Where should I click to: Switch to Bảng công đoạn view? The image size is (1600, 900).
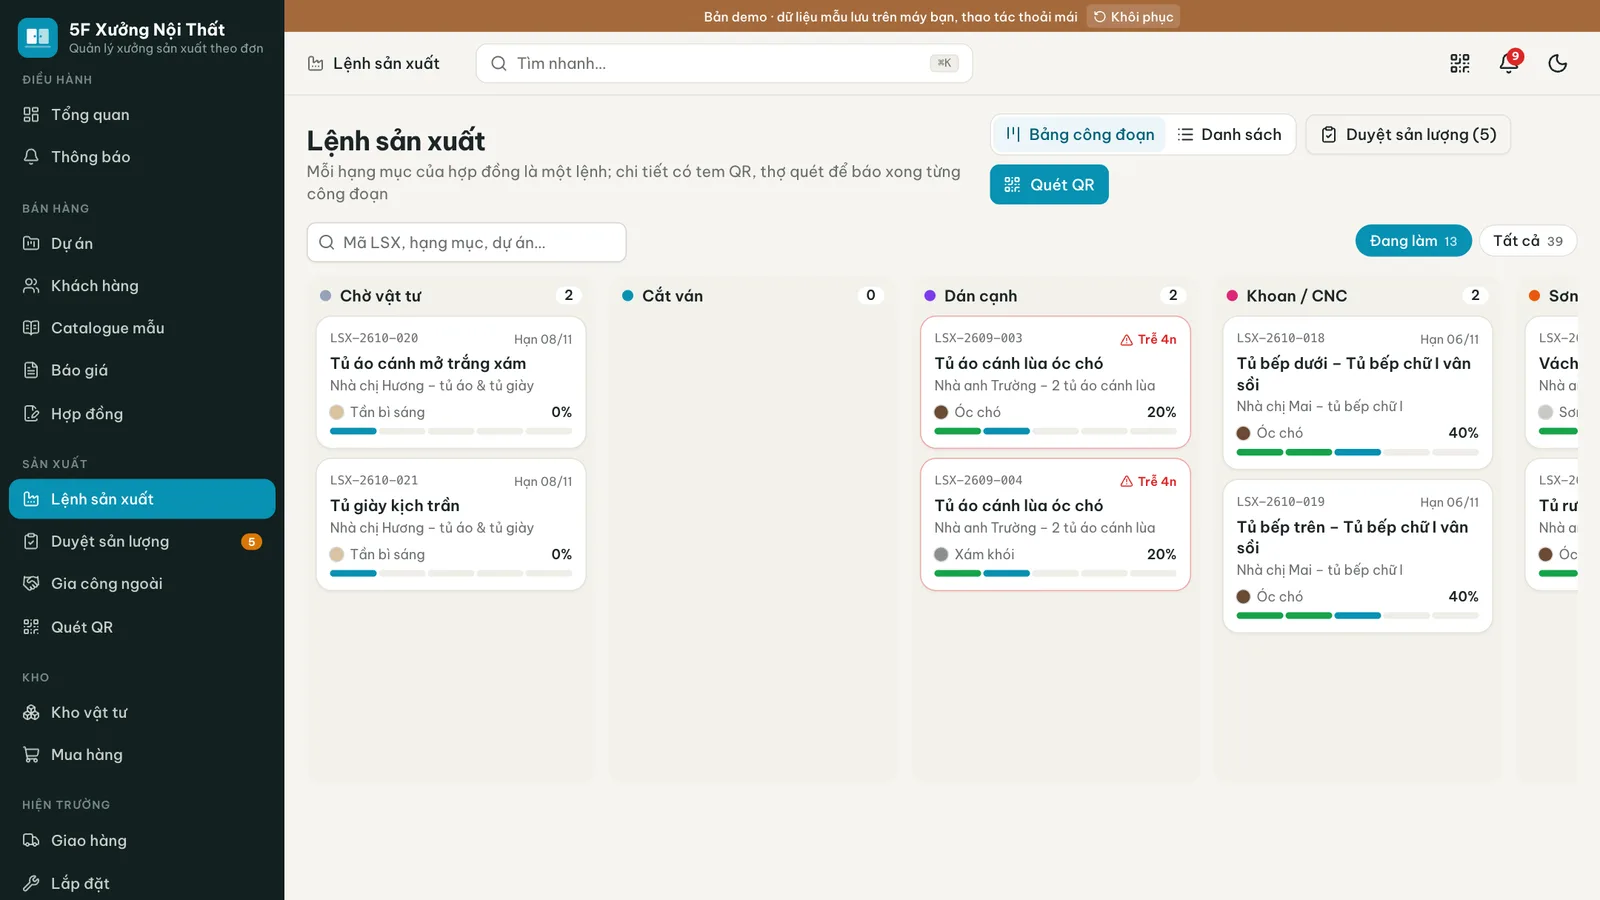1080,134
